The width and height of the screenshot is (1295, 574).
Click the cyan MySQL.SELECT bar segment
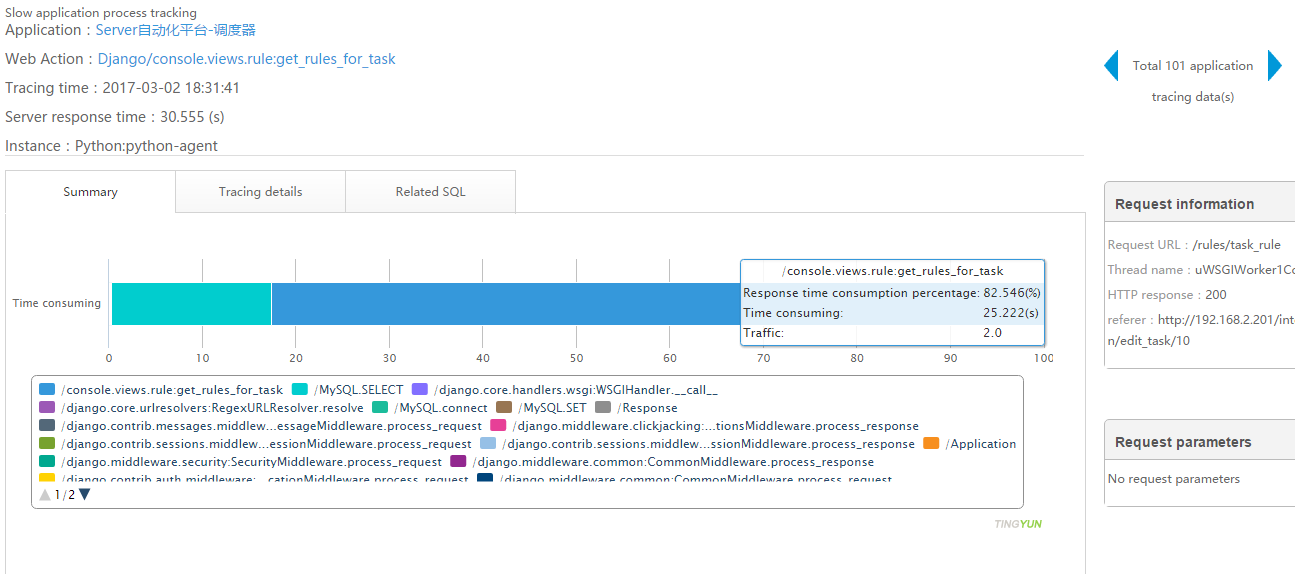[x=191, y=304]
